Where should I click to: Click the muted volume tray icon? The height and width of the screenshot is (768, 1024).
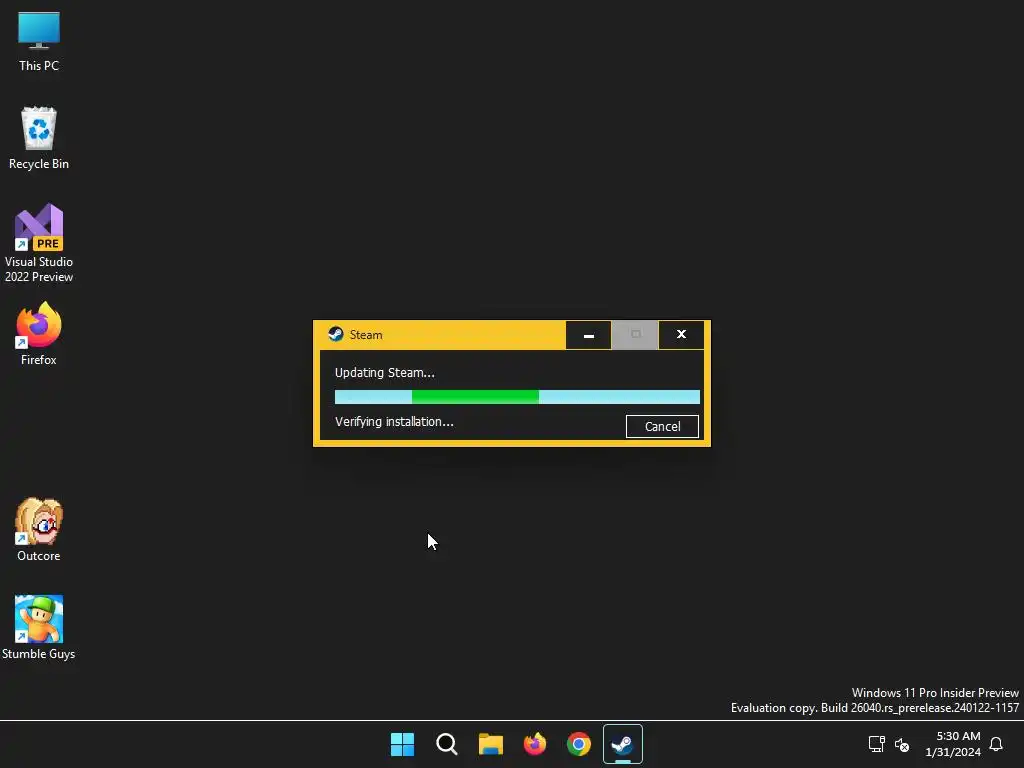(902, 744)
